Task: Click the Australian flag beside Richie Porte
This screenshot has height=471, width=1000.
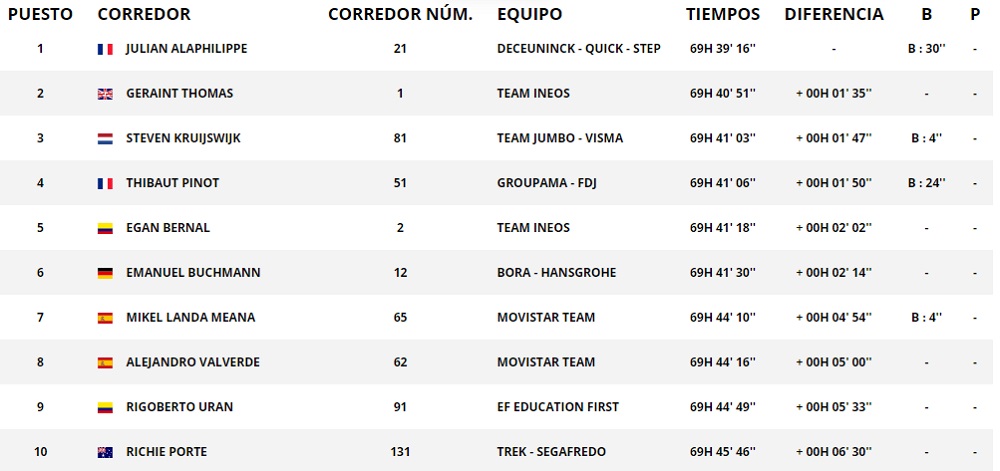Action: pyautogui.click(x=104, y=452)
